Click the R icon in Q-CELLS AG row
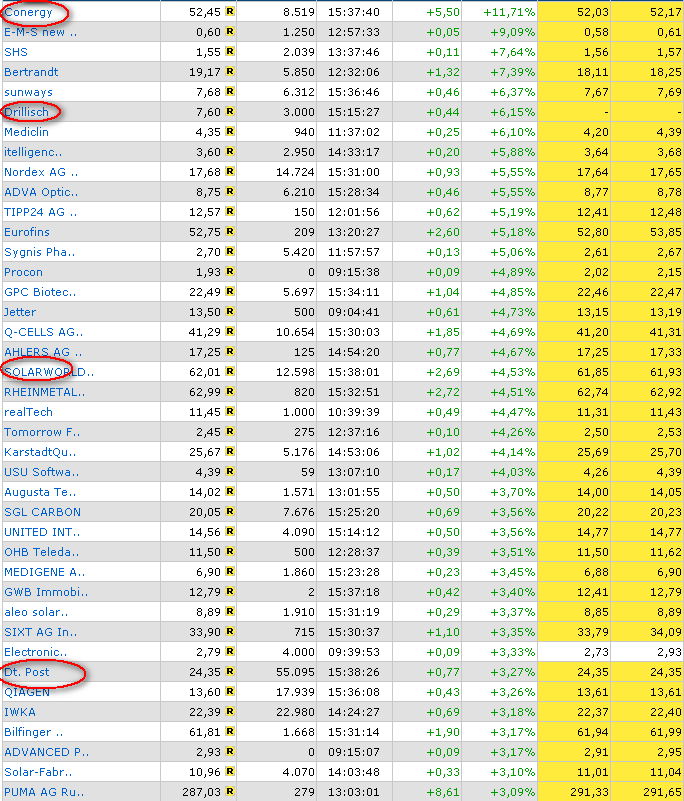The height and width of the screenshot is (801, 684). [230, 332]
